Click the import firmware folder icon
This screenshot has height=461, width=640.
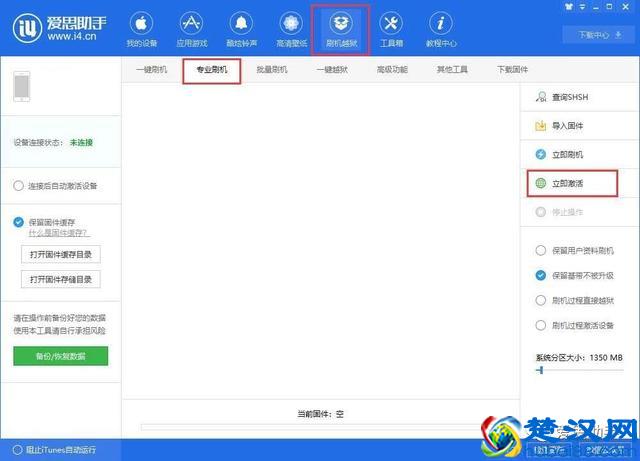point(541,126)
